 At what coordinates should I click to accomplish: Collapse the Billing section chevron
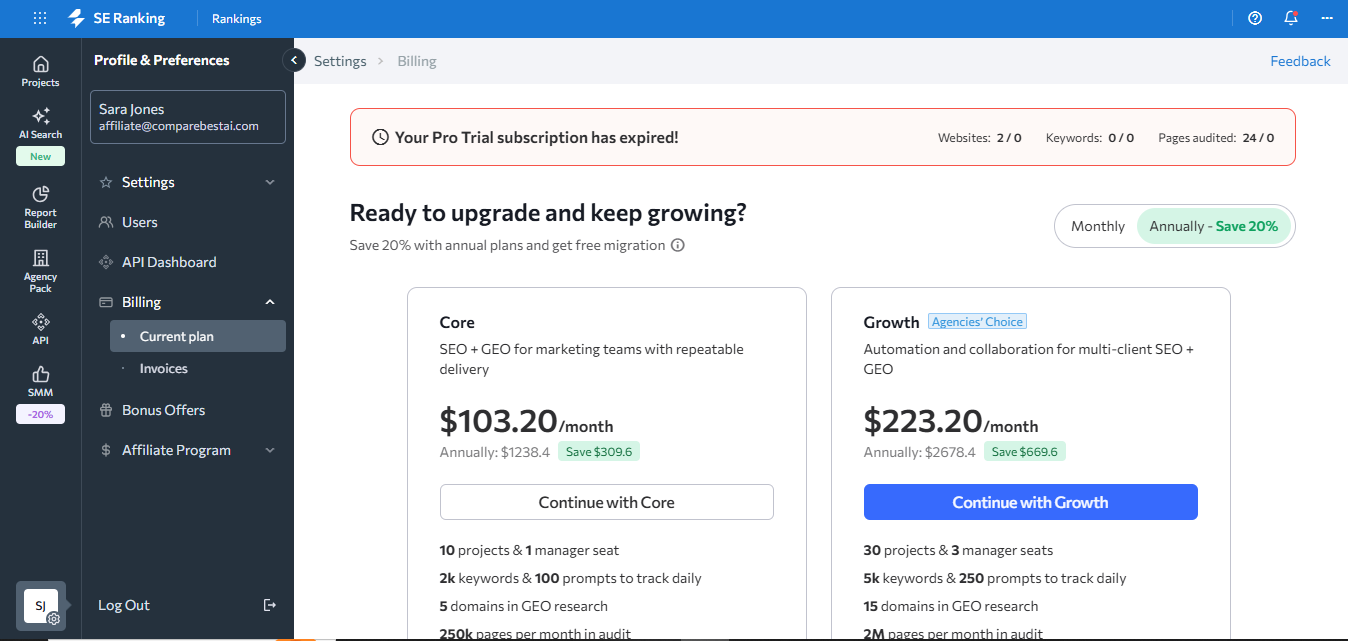point(270,302)
